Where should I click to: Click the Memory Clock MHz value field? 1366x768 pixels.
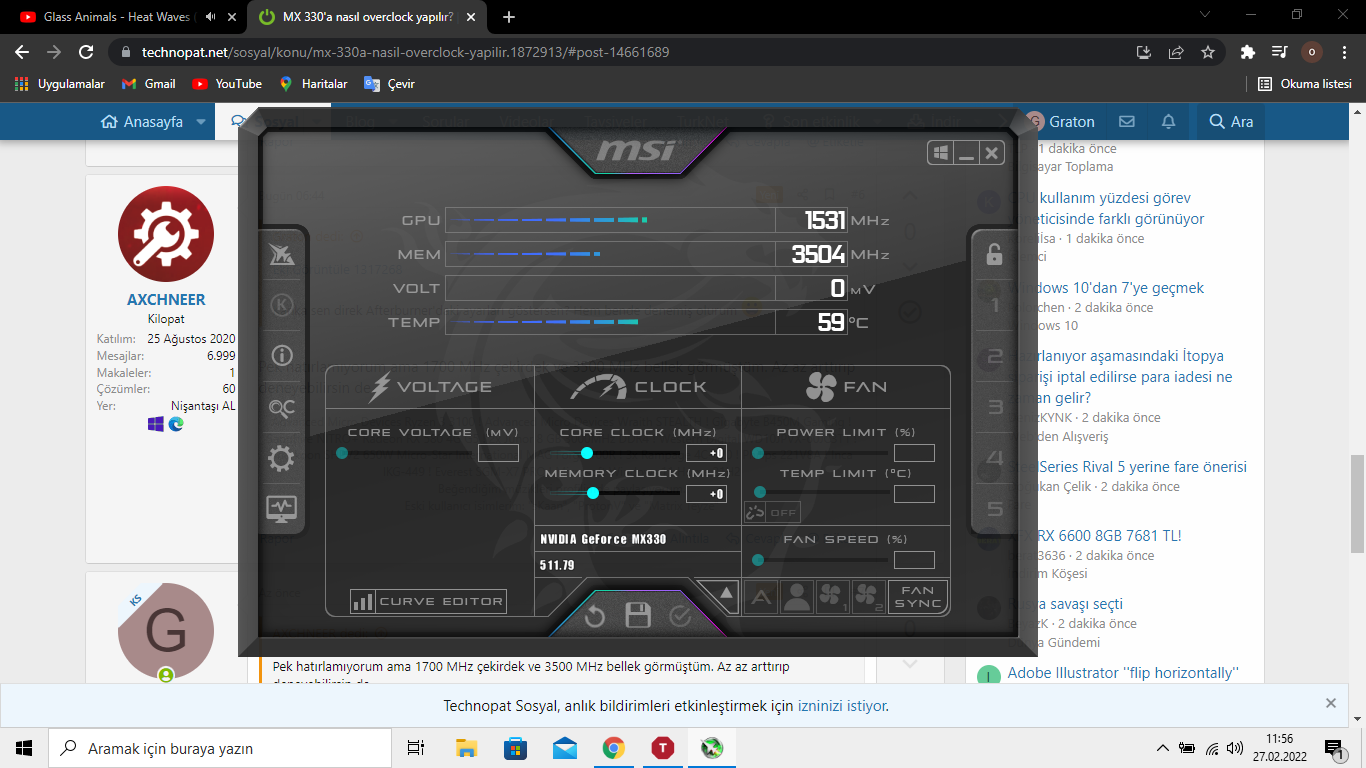pyautogui.click(x=706, y=493)
